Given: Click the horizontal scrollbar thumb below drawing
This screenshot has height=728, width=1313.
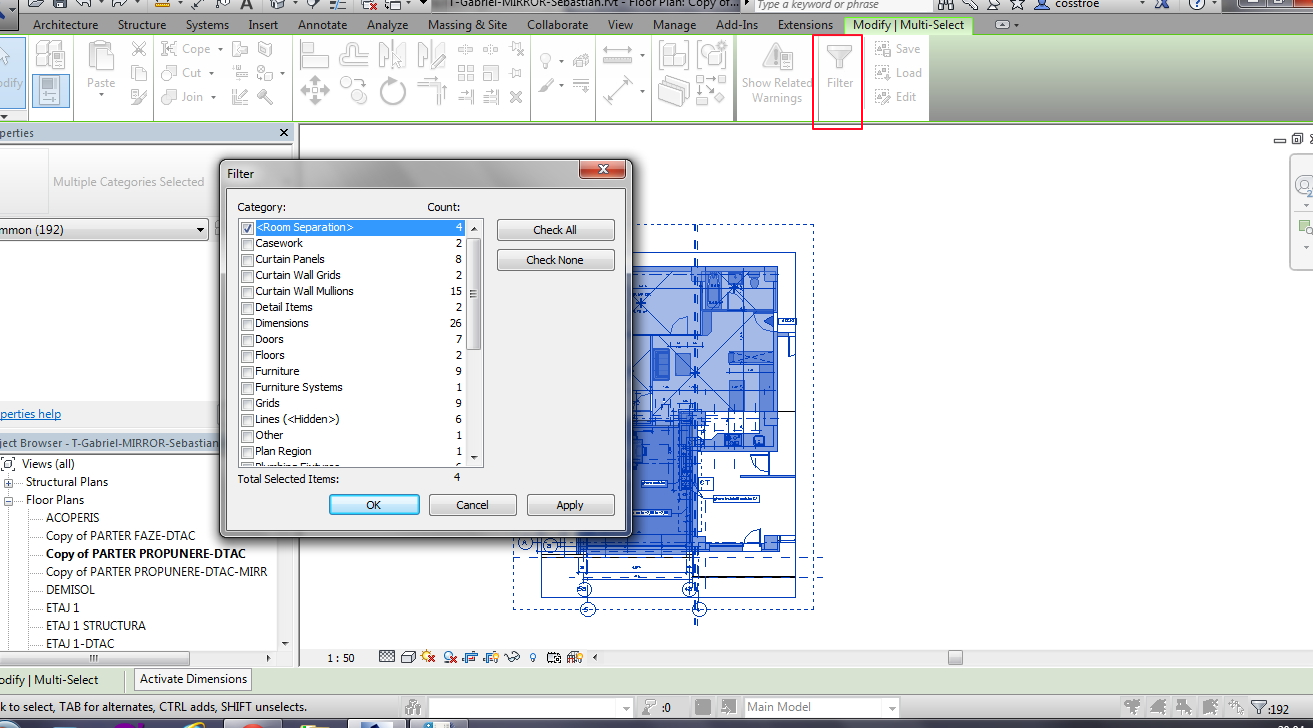Looking at the screenshot, I should tap(955, 657).
